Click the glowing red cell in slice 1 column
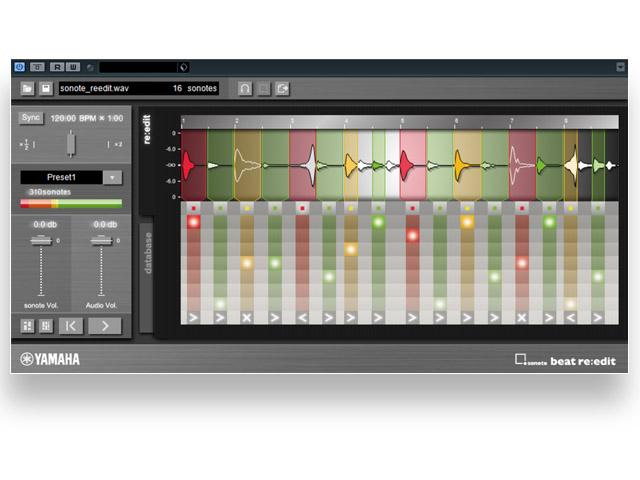Viewport: 640px width, 480px height. click(x=193, y=222)
